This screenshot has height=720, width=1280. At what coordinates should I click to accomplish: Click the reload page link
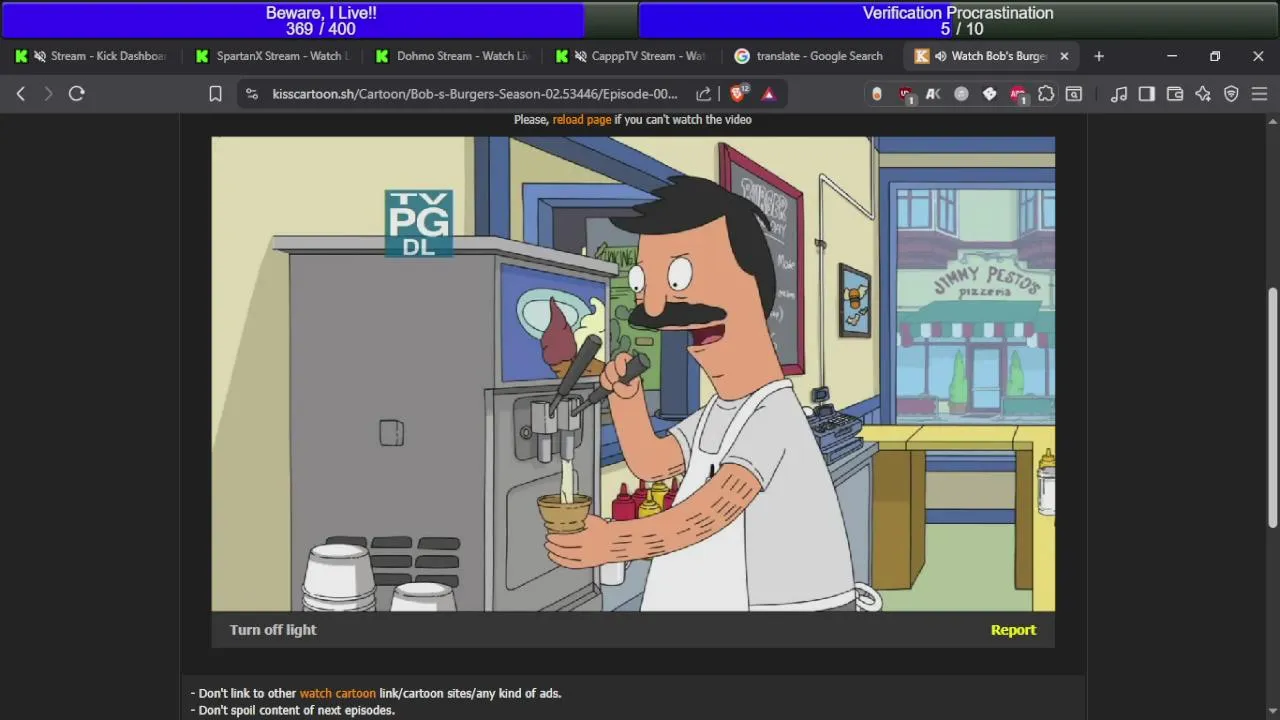coord(582,119)
